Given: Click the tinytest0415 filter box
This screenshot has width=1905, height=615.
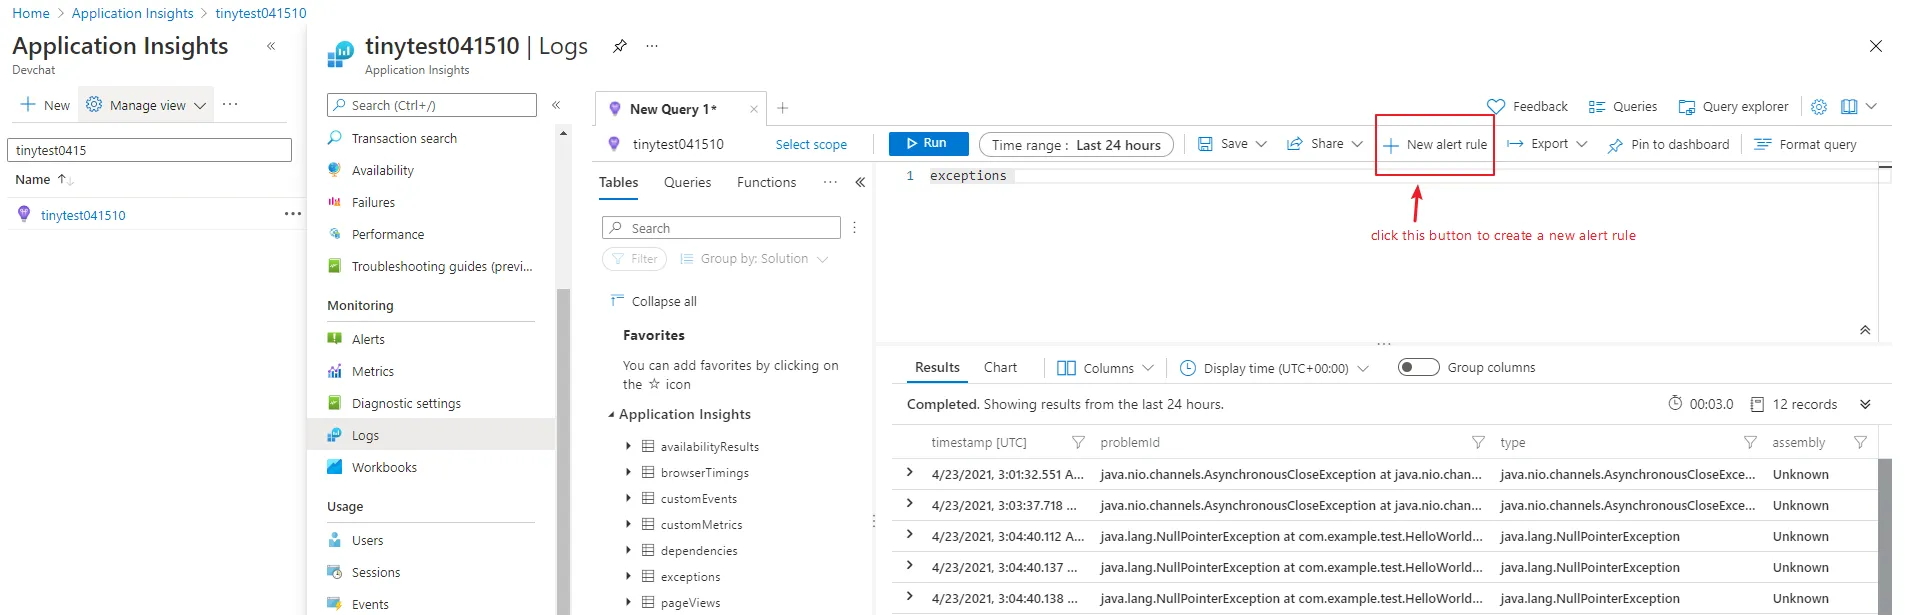Looking at the screenshot, I should pyautogui.click(x=149, y=150).
